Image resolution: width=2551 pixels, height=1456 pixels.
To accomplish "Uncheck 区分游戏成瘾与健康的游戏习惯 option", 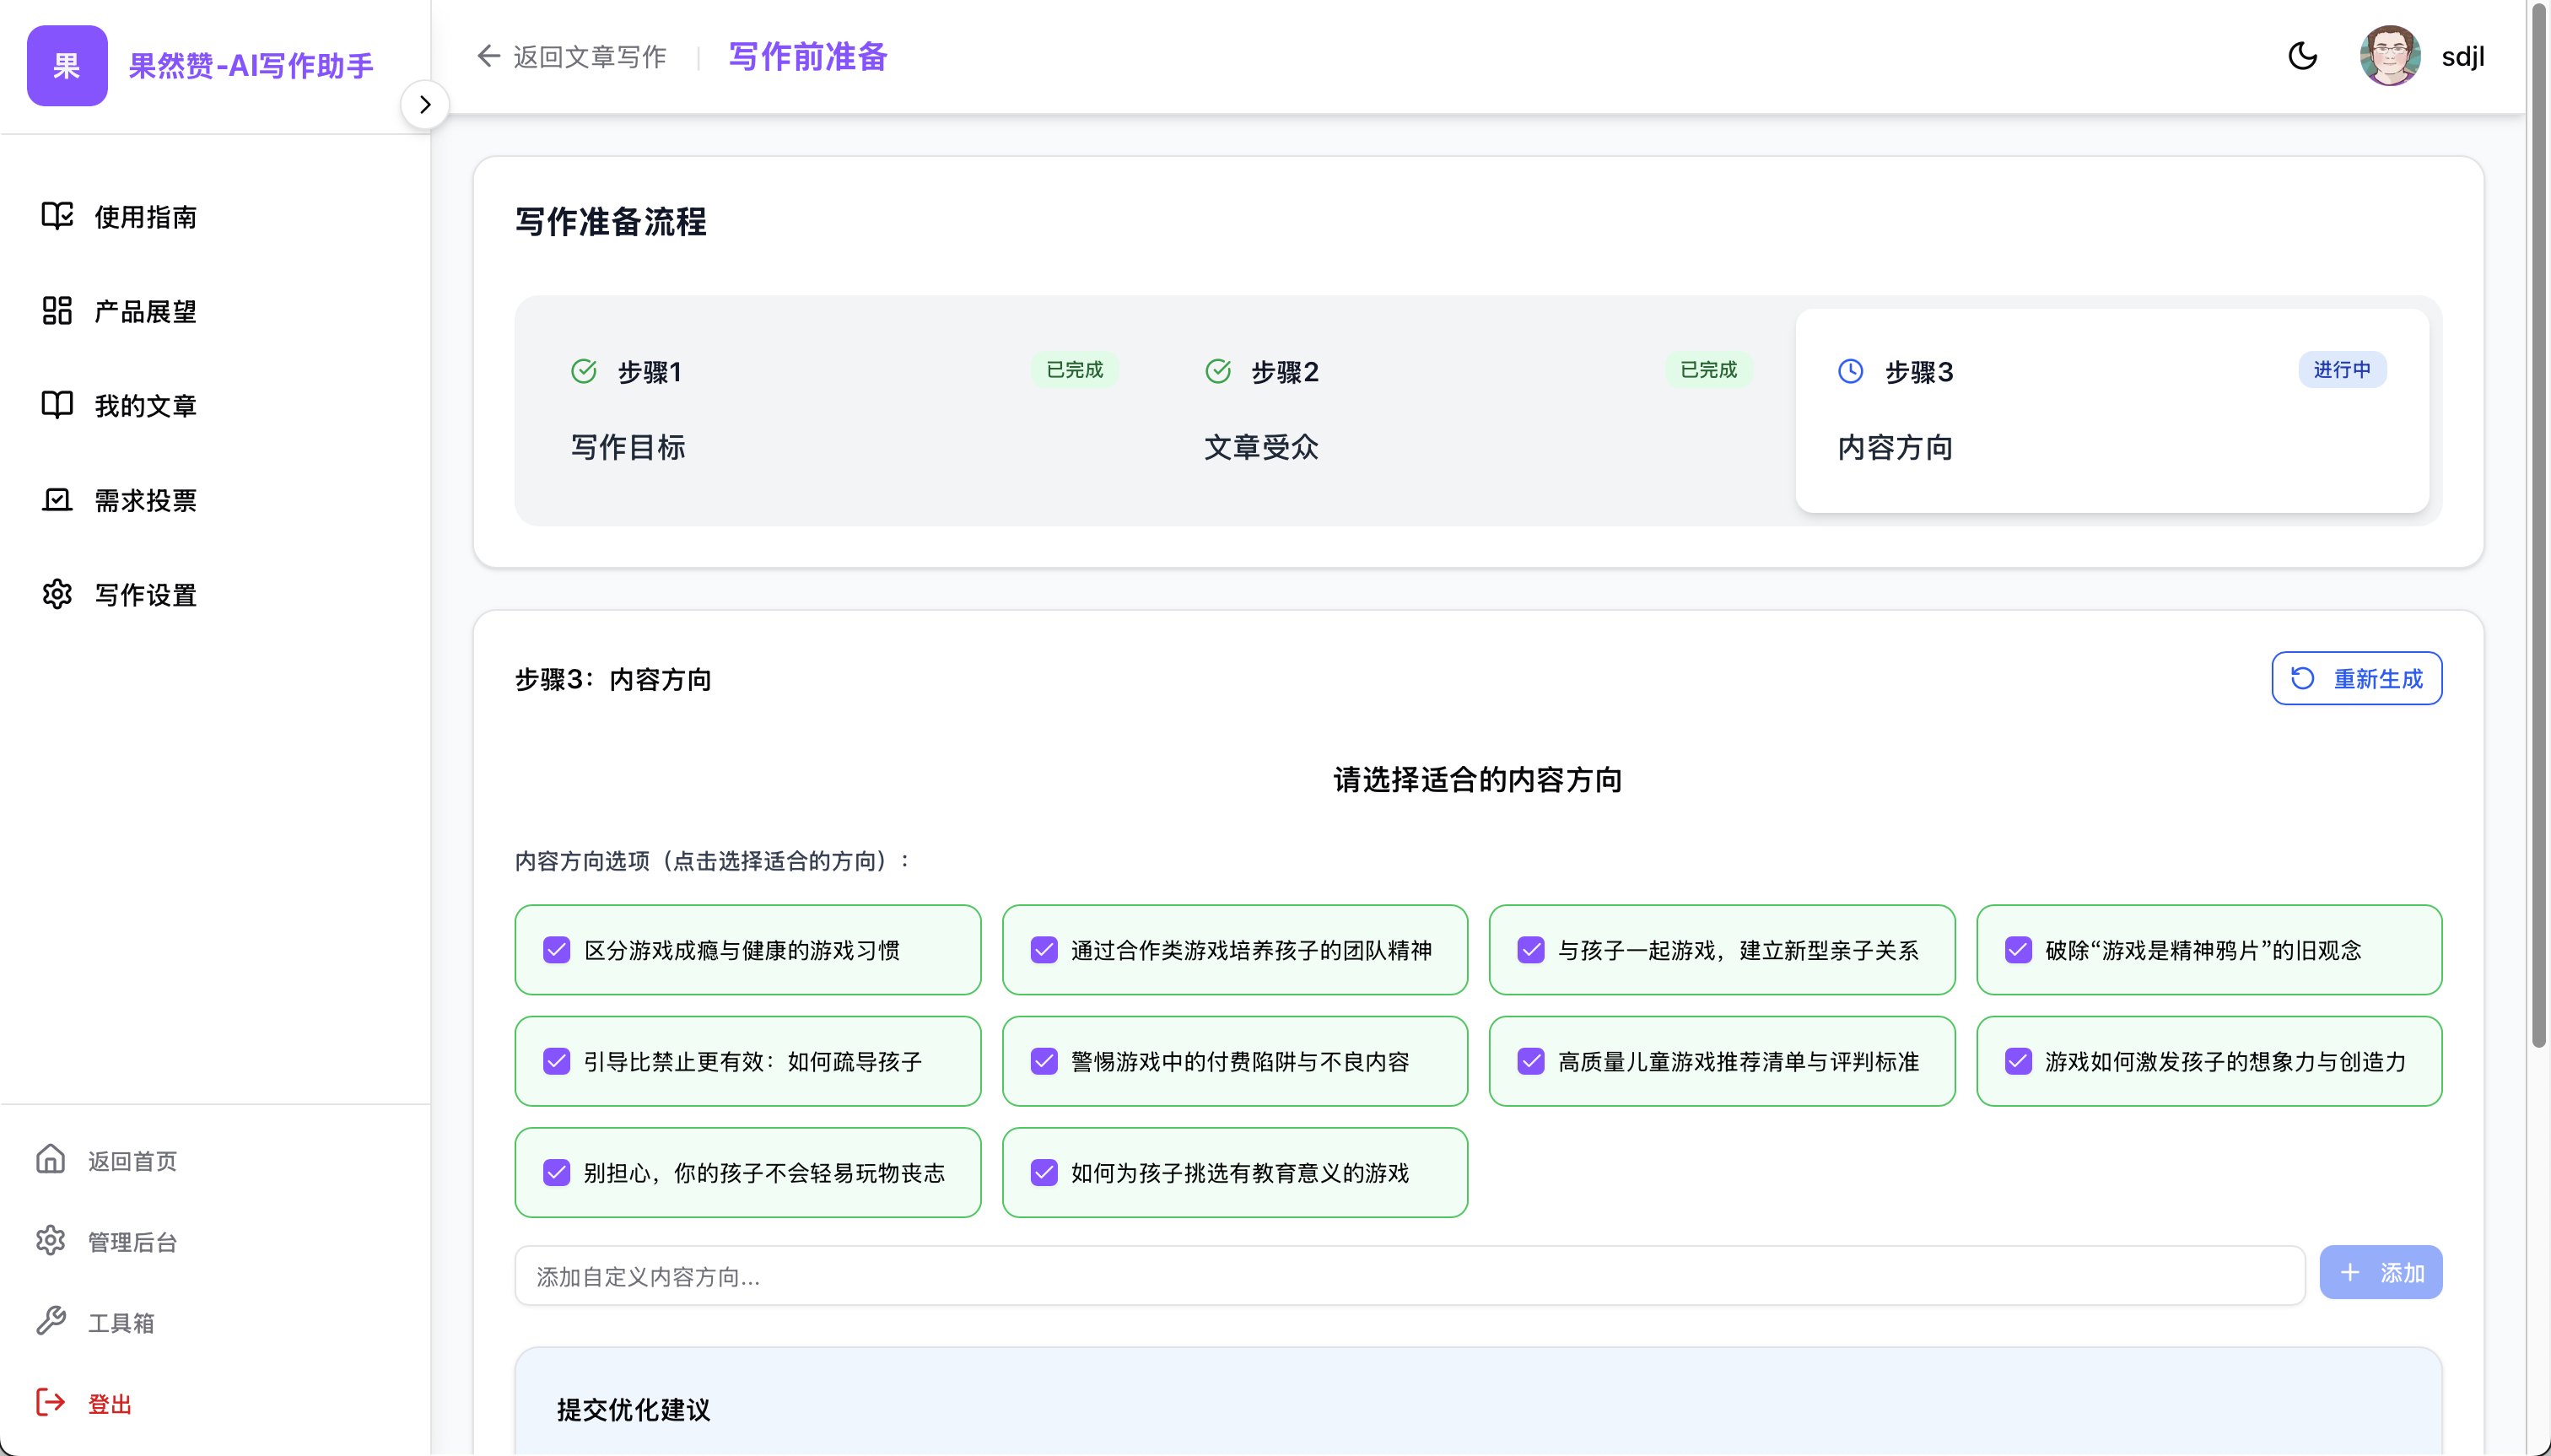I will coord(557,950).
